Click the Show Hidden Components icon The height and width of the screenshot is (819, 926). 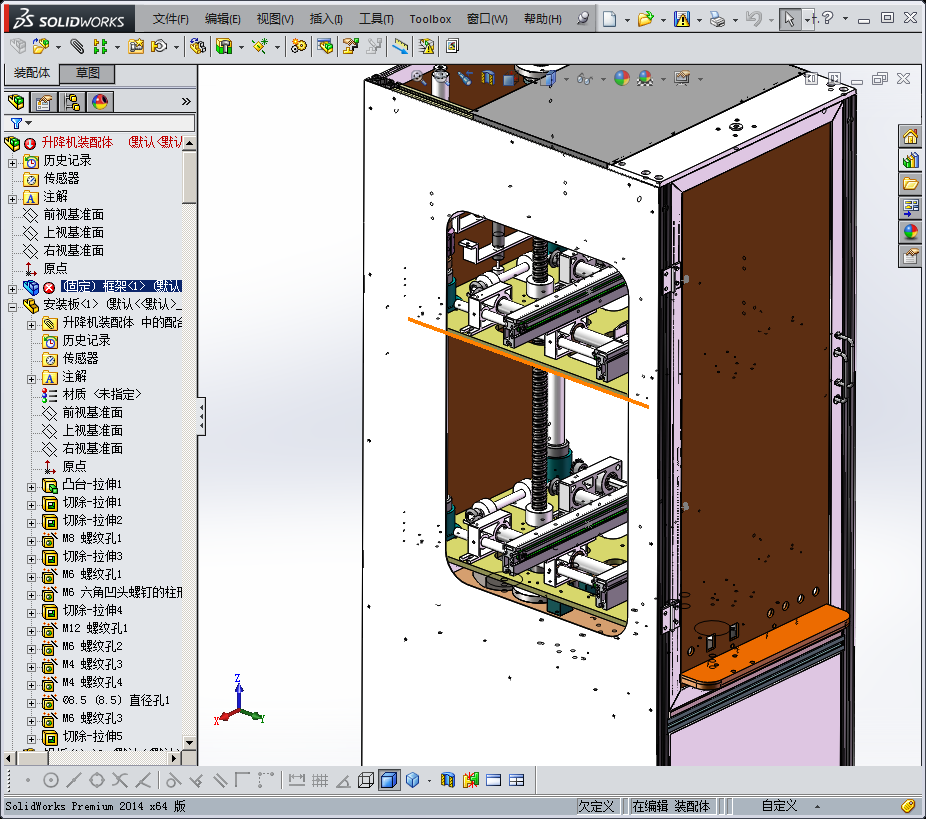(x=198, y=46)
